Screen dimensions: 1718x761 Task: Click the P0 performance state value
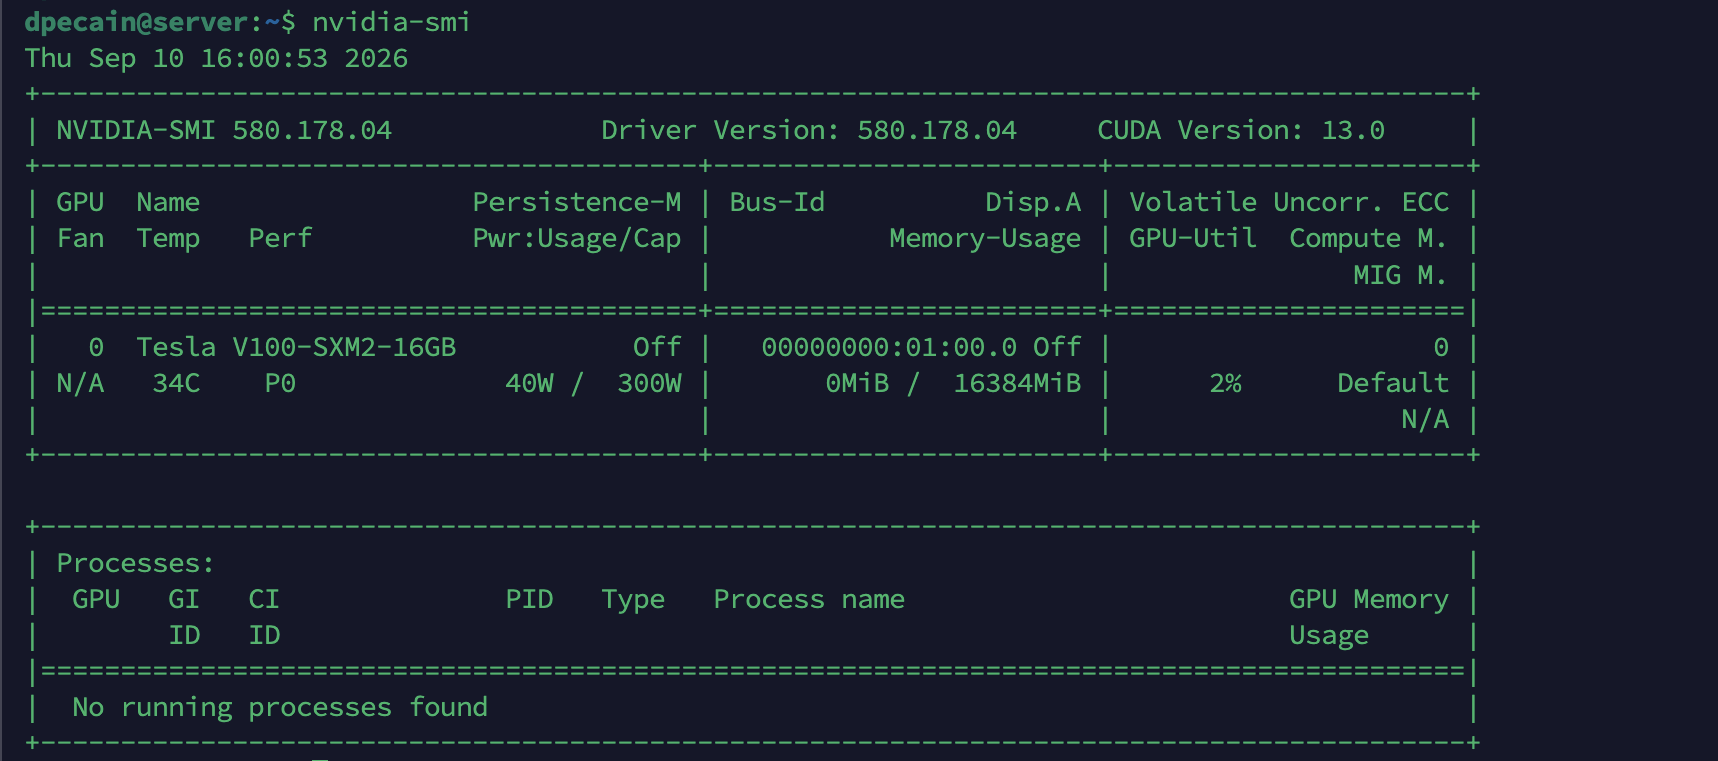280,383
